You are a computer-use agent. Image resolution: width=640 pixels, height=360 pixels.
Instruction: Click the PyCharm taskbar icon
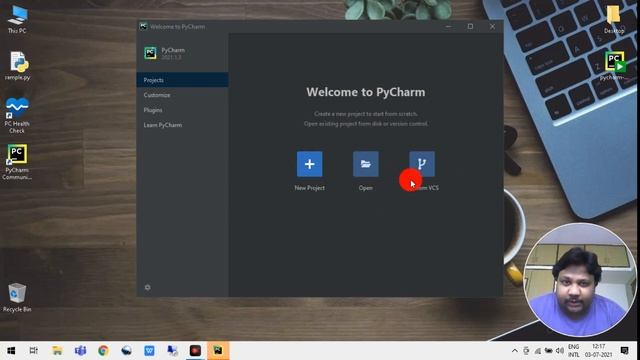pyautogui.click(x=218, y=351)
